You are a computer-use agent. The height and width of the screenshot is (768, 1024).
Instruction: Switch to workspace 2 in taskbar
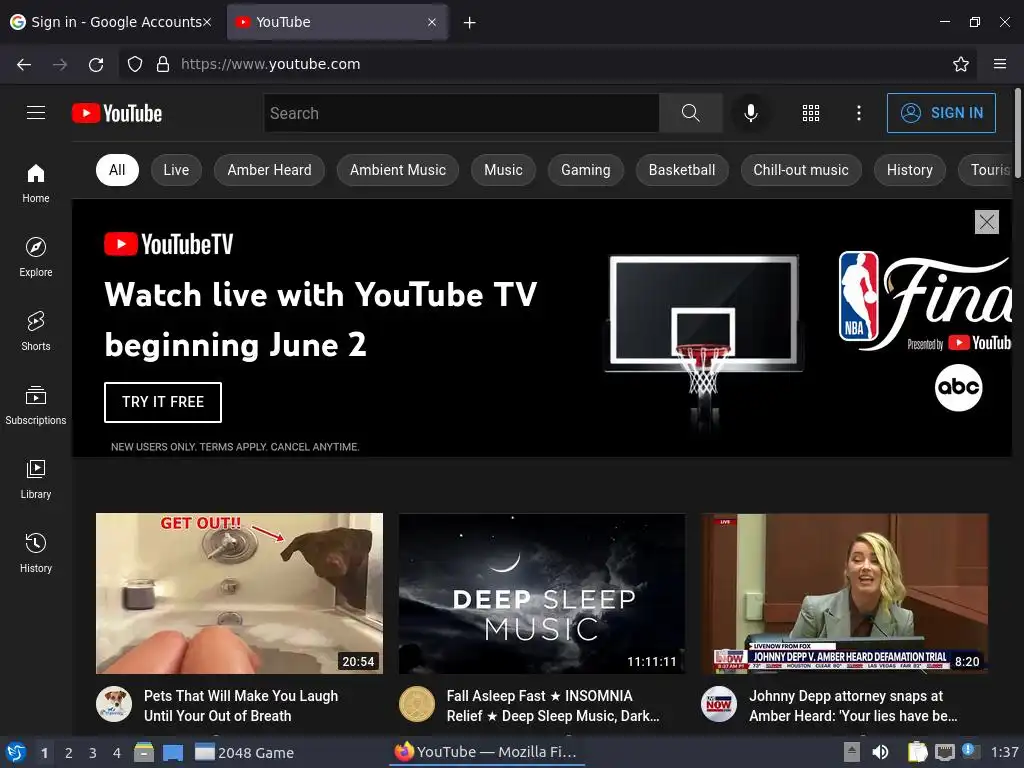click(x=69, y=753)
